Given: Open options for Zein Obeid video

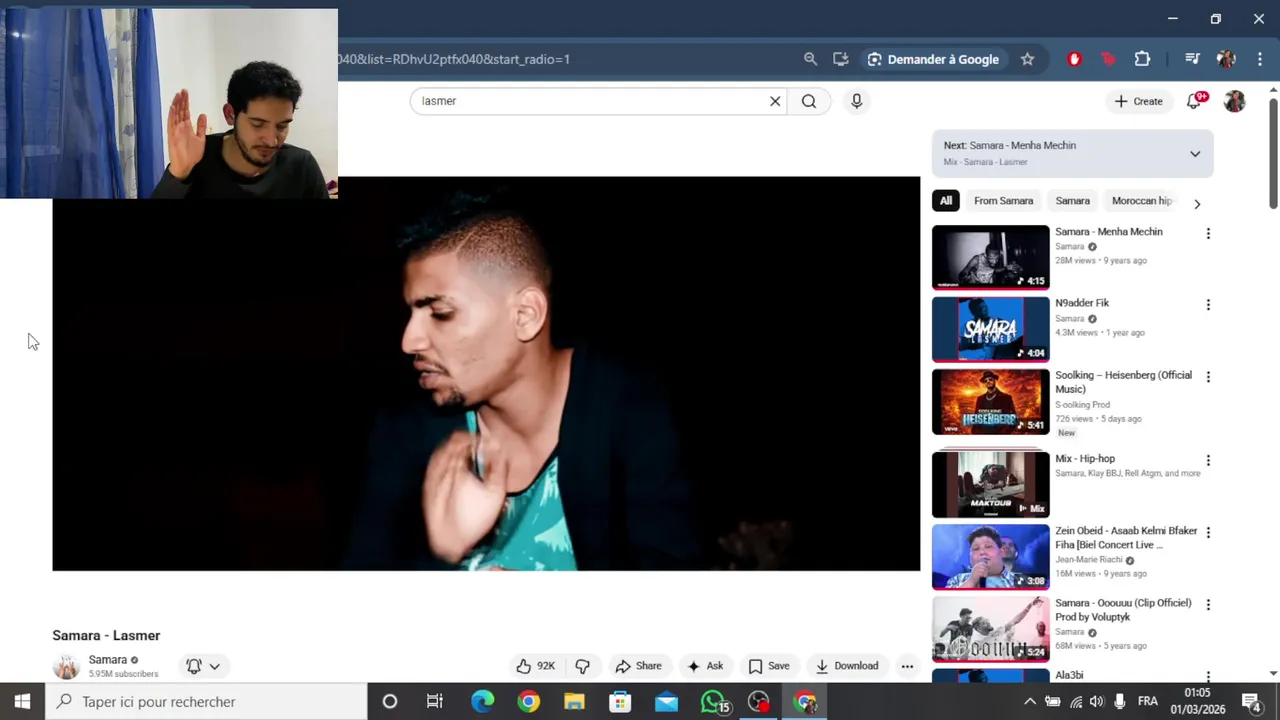Looking at the screenshot, I should (1208, 533).
